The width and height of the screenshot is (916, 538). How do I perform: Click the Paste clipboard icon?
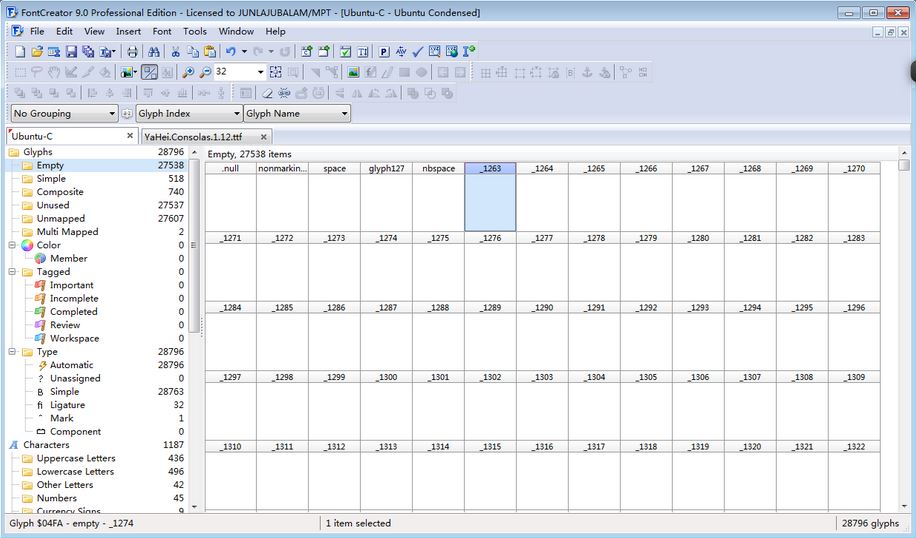tap(209, 51)
